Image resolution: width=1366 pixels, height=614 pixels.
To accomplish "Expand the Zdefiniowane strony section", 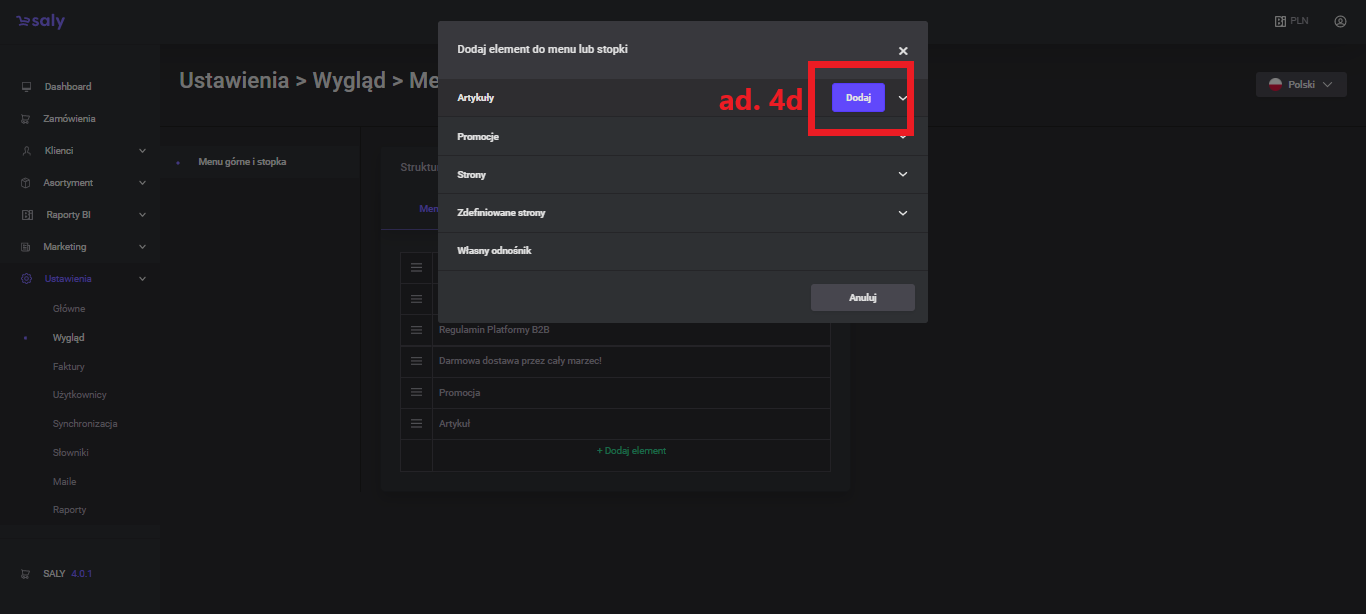I will [x=902, y=213].
